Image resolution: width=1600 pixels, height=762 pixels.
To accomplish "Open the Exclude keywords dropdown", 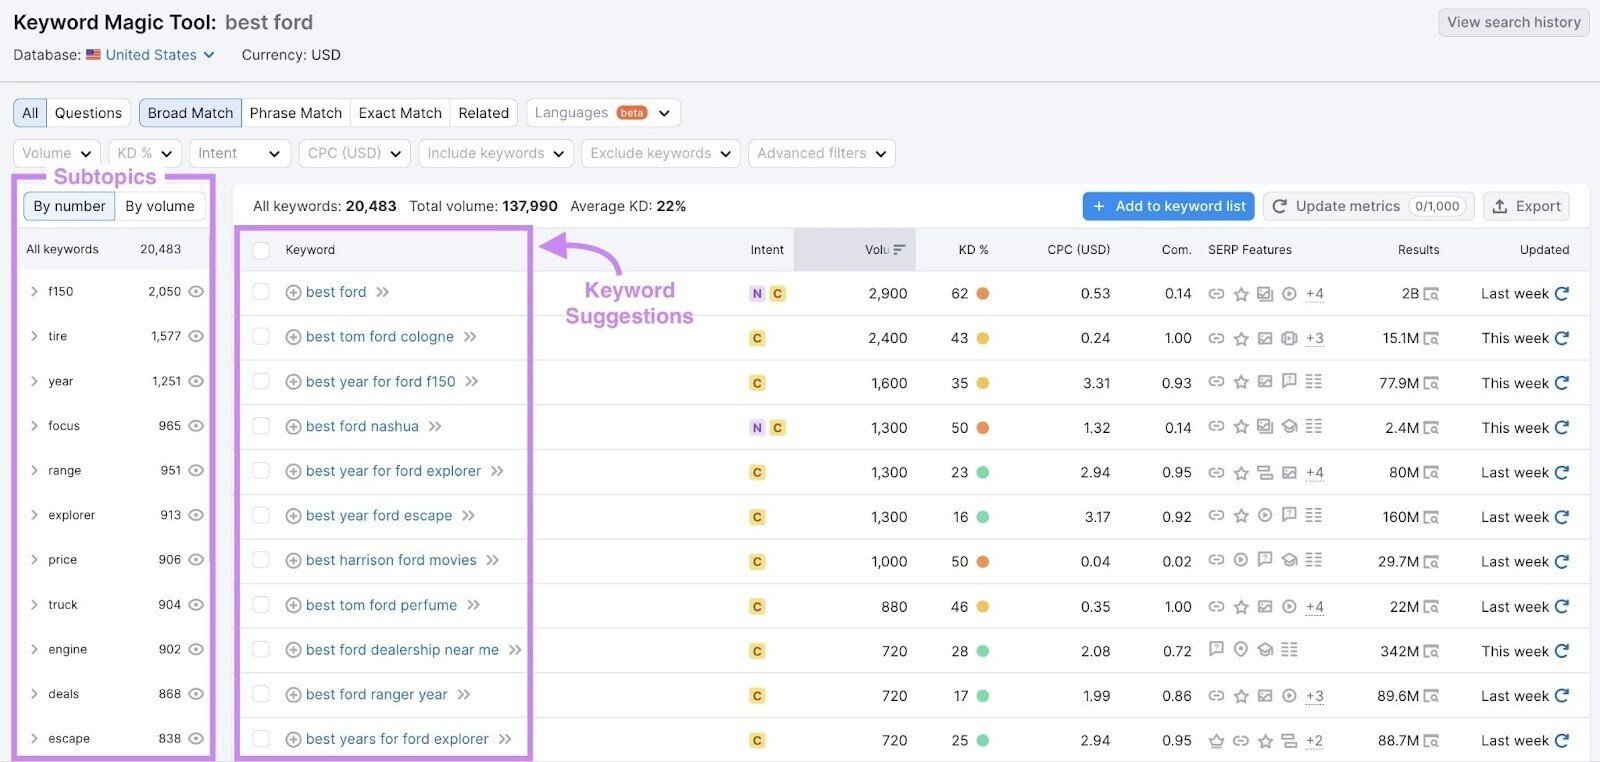I will tap(660, 153).
